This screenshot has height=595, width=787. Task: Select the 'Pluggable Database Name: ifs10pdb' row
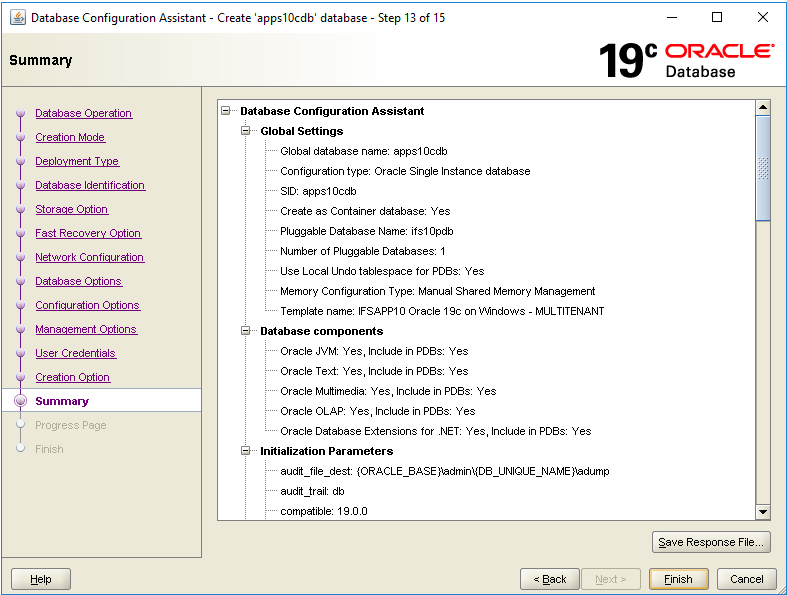[x=366, y=231]
